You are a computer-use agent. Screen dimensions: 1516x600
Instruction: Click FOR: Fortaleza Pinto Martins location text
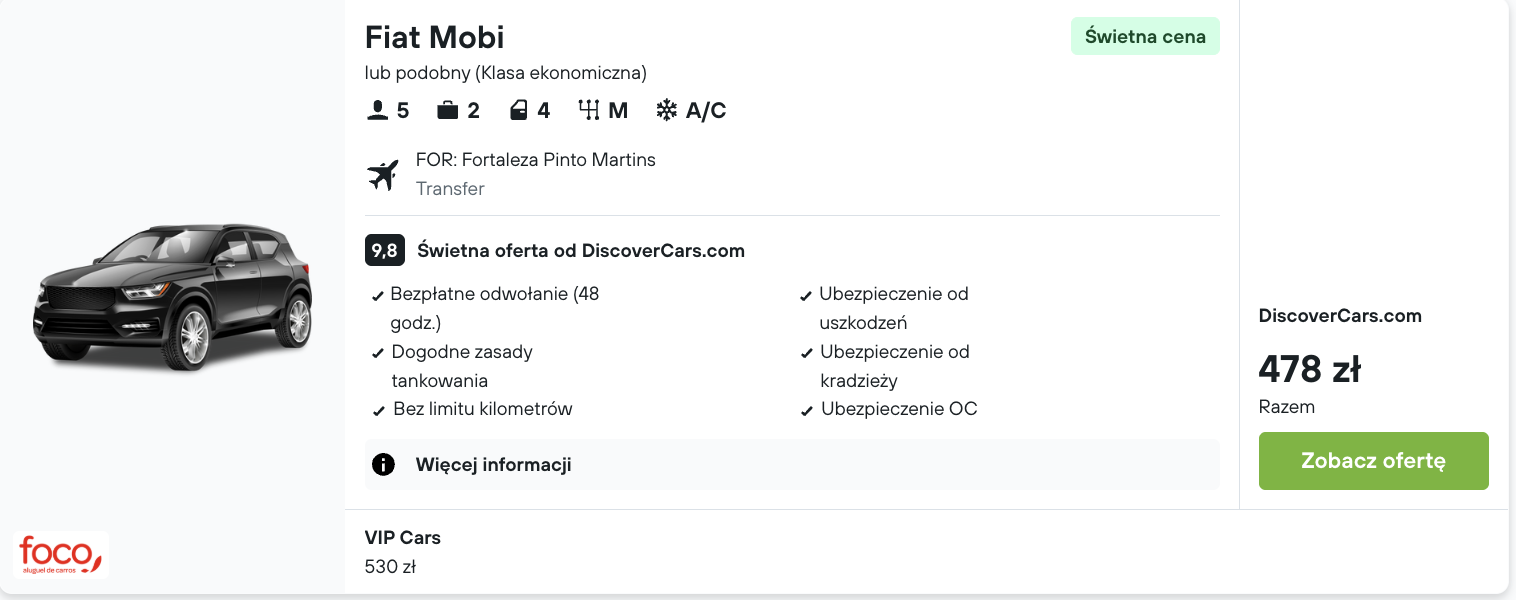pos(535,160)
